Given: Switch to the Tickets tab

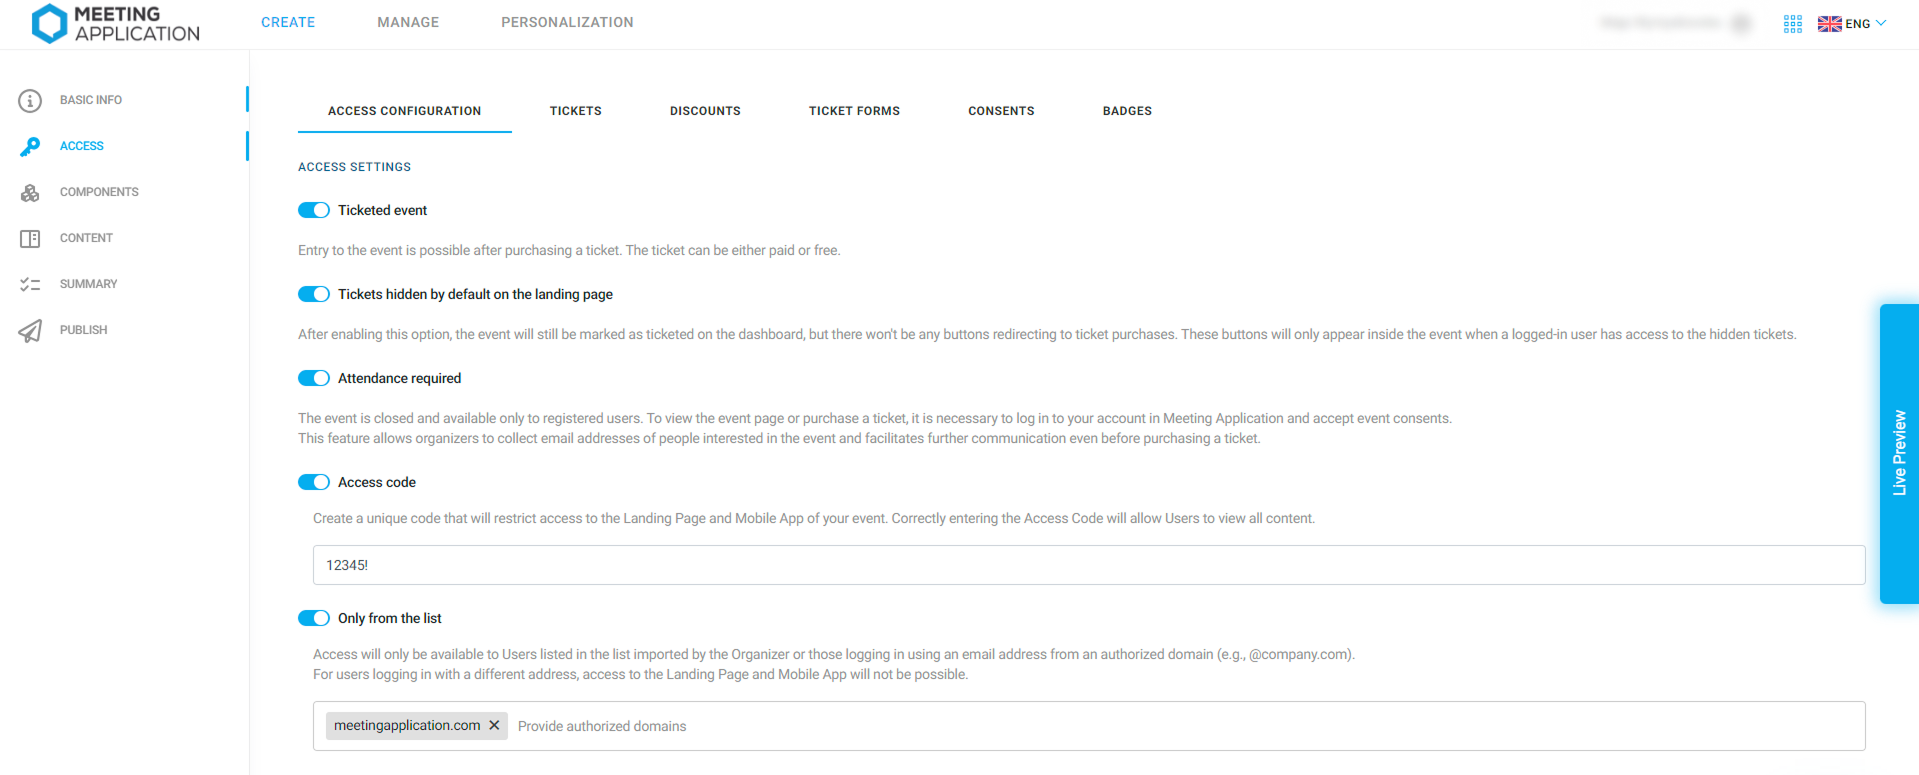Looking at the screenshot, I should 576,111.
